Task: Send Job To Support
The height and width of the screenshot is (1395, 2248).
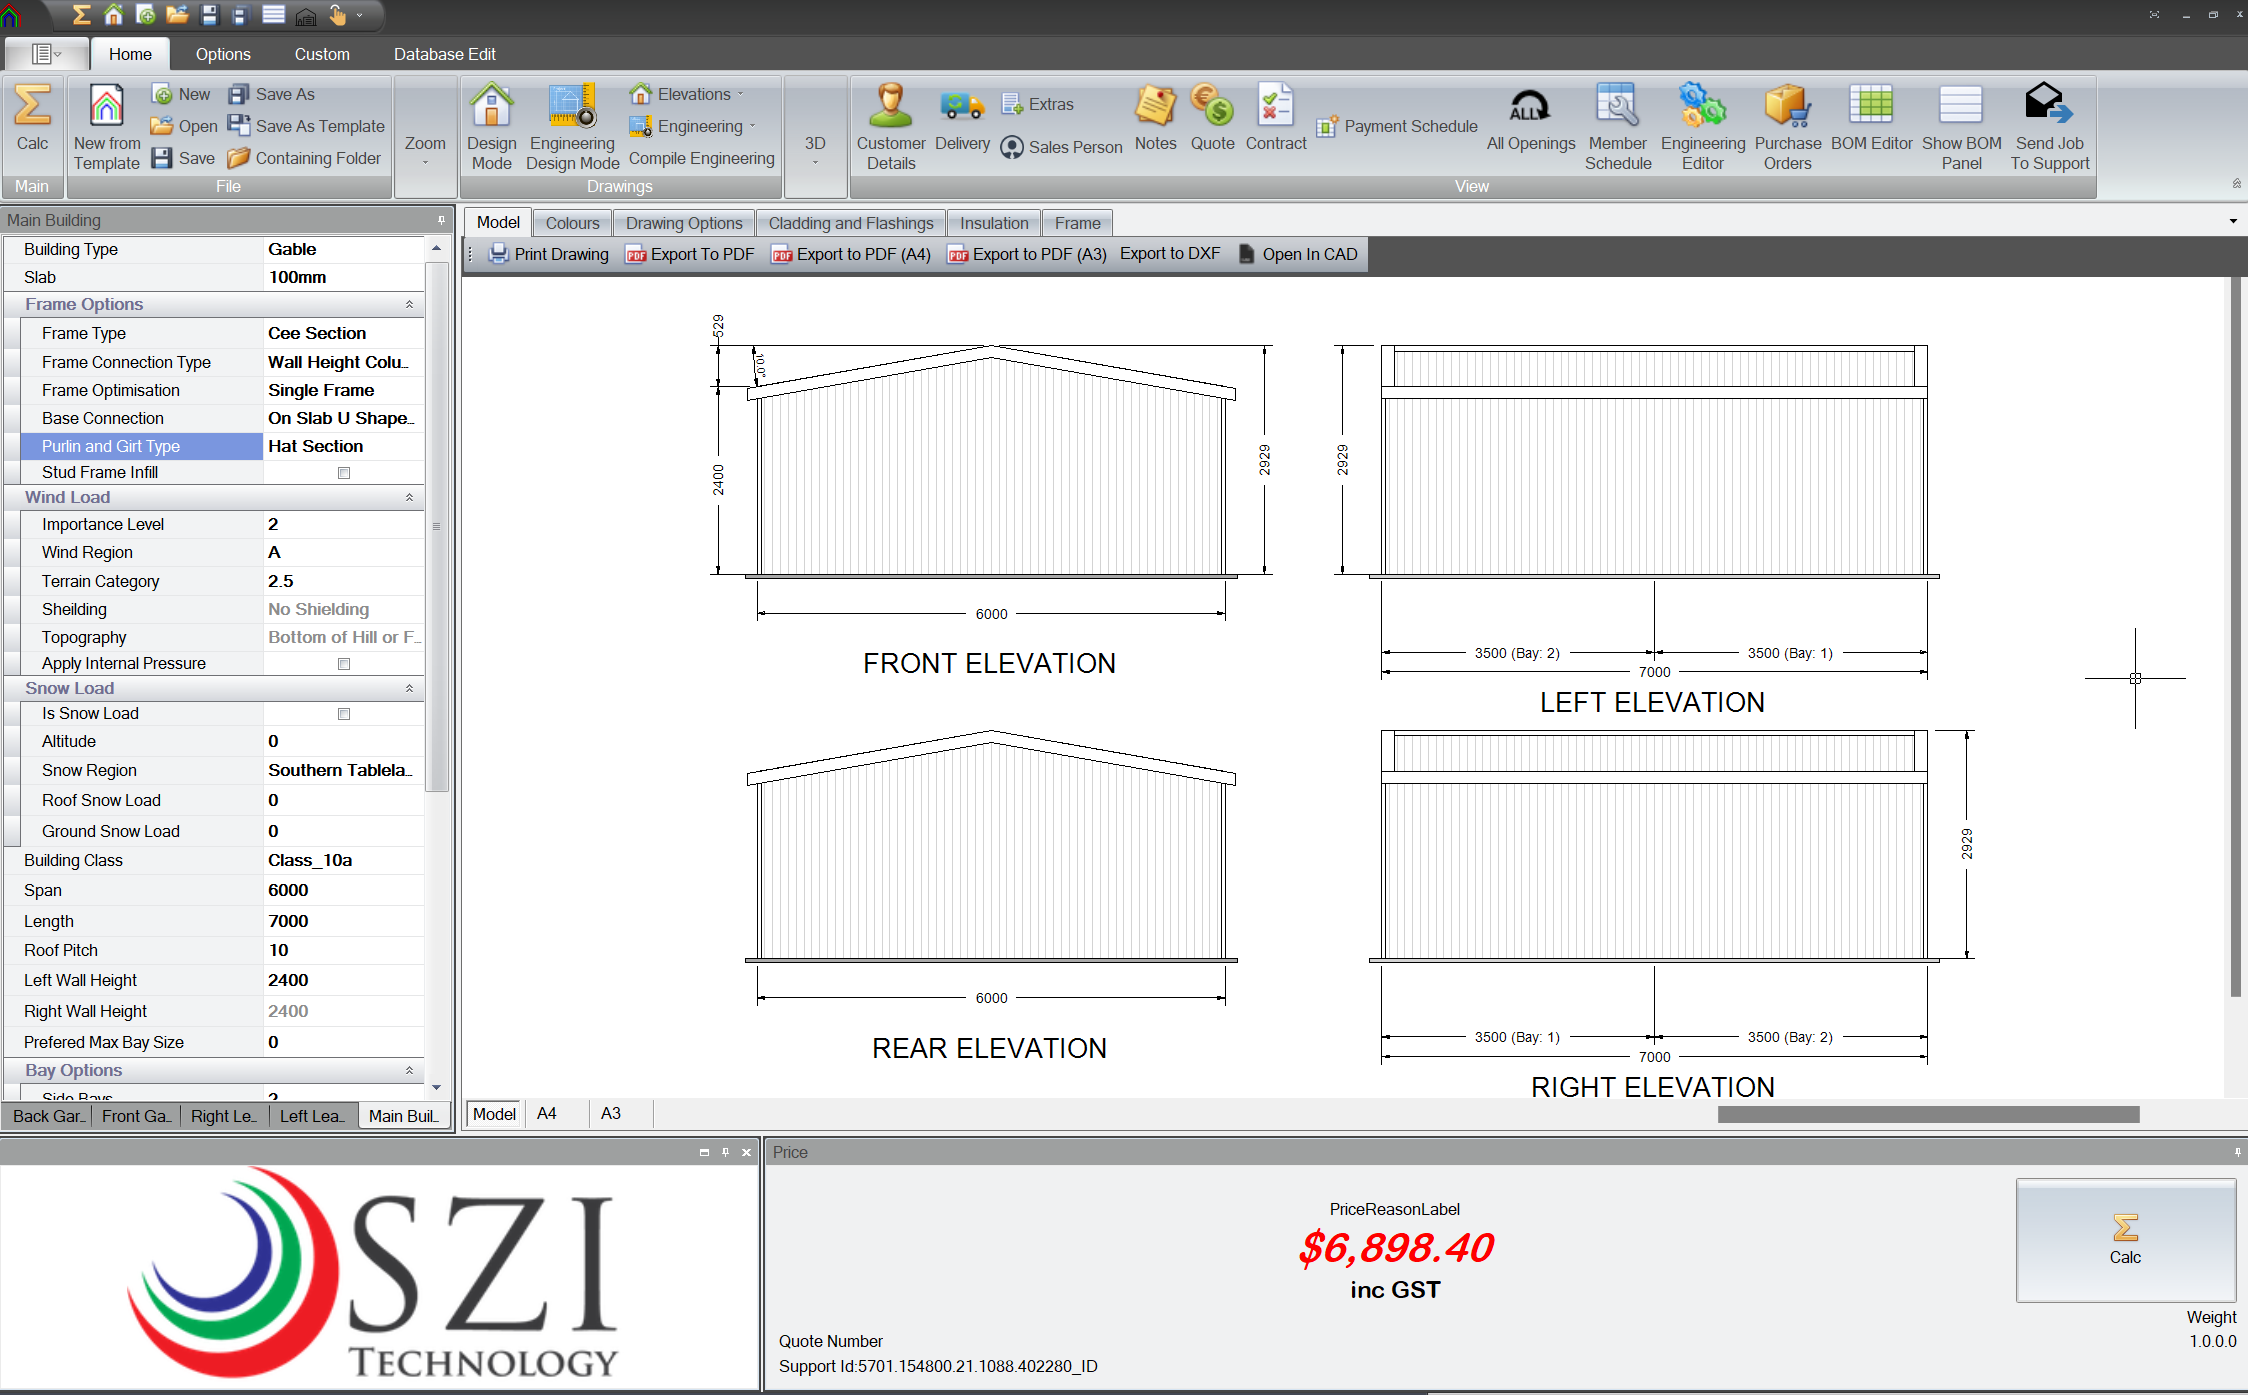Action: 2050,128
